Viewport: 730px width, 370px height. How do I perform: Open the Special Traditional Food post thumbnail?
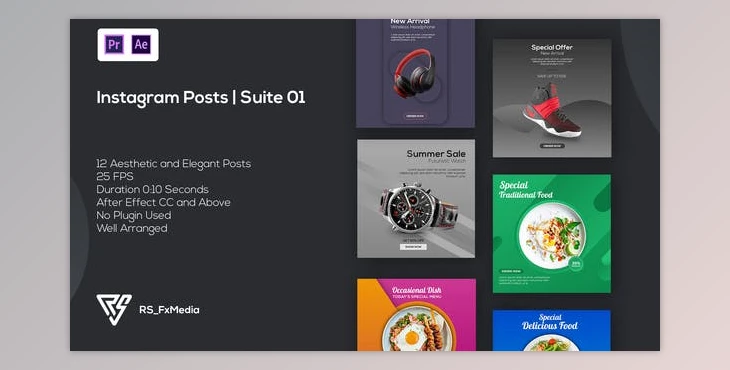pyautogui.click(x=552, y=234)
